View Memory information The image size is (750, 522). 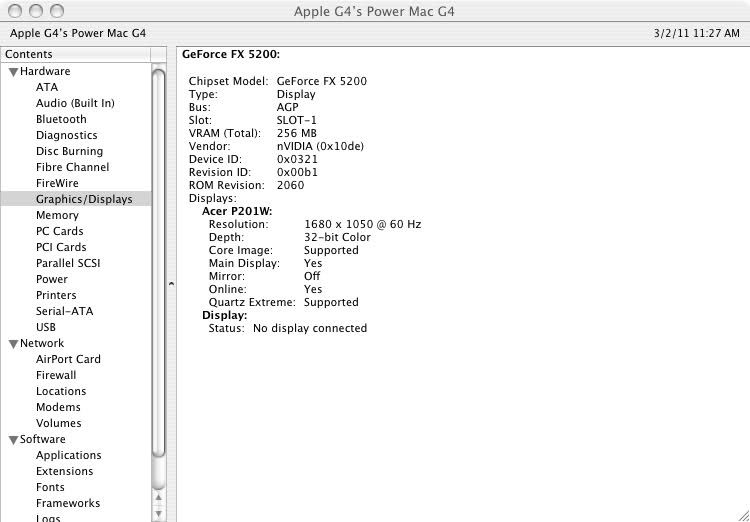[57, 215]
